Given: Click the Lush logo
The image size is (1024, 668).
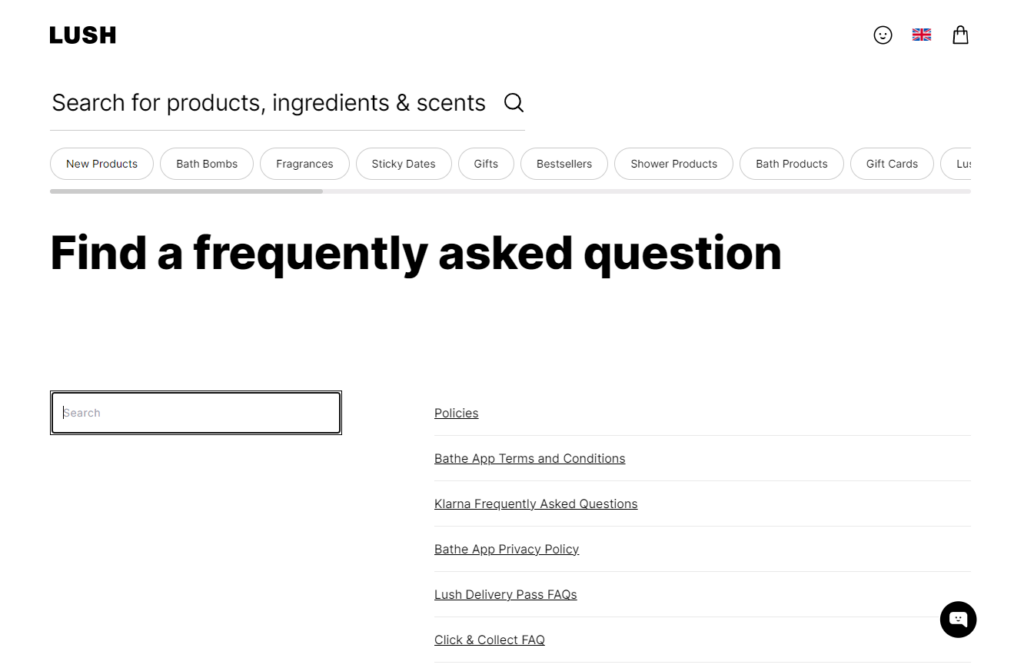Looking at the screenshot, I should [82, 34].
